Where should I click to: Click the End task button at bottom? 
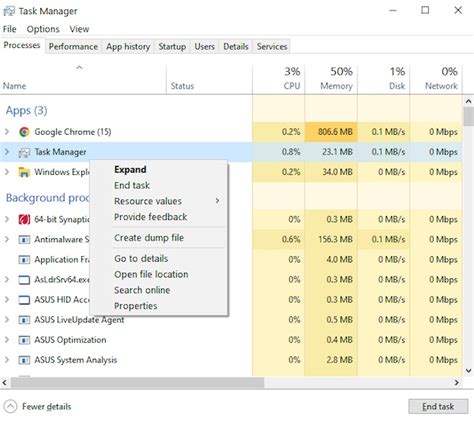[438, 406]
